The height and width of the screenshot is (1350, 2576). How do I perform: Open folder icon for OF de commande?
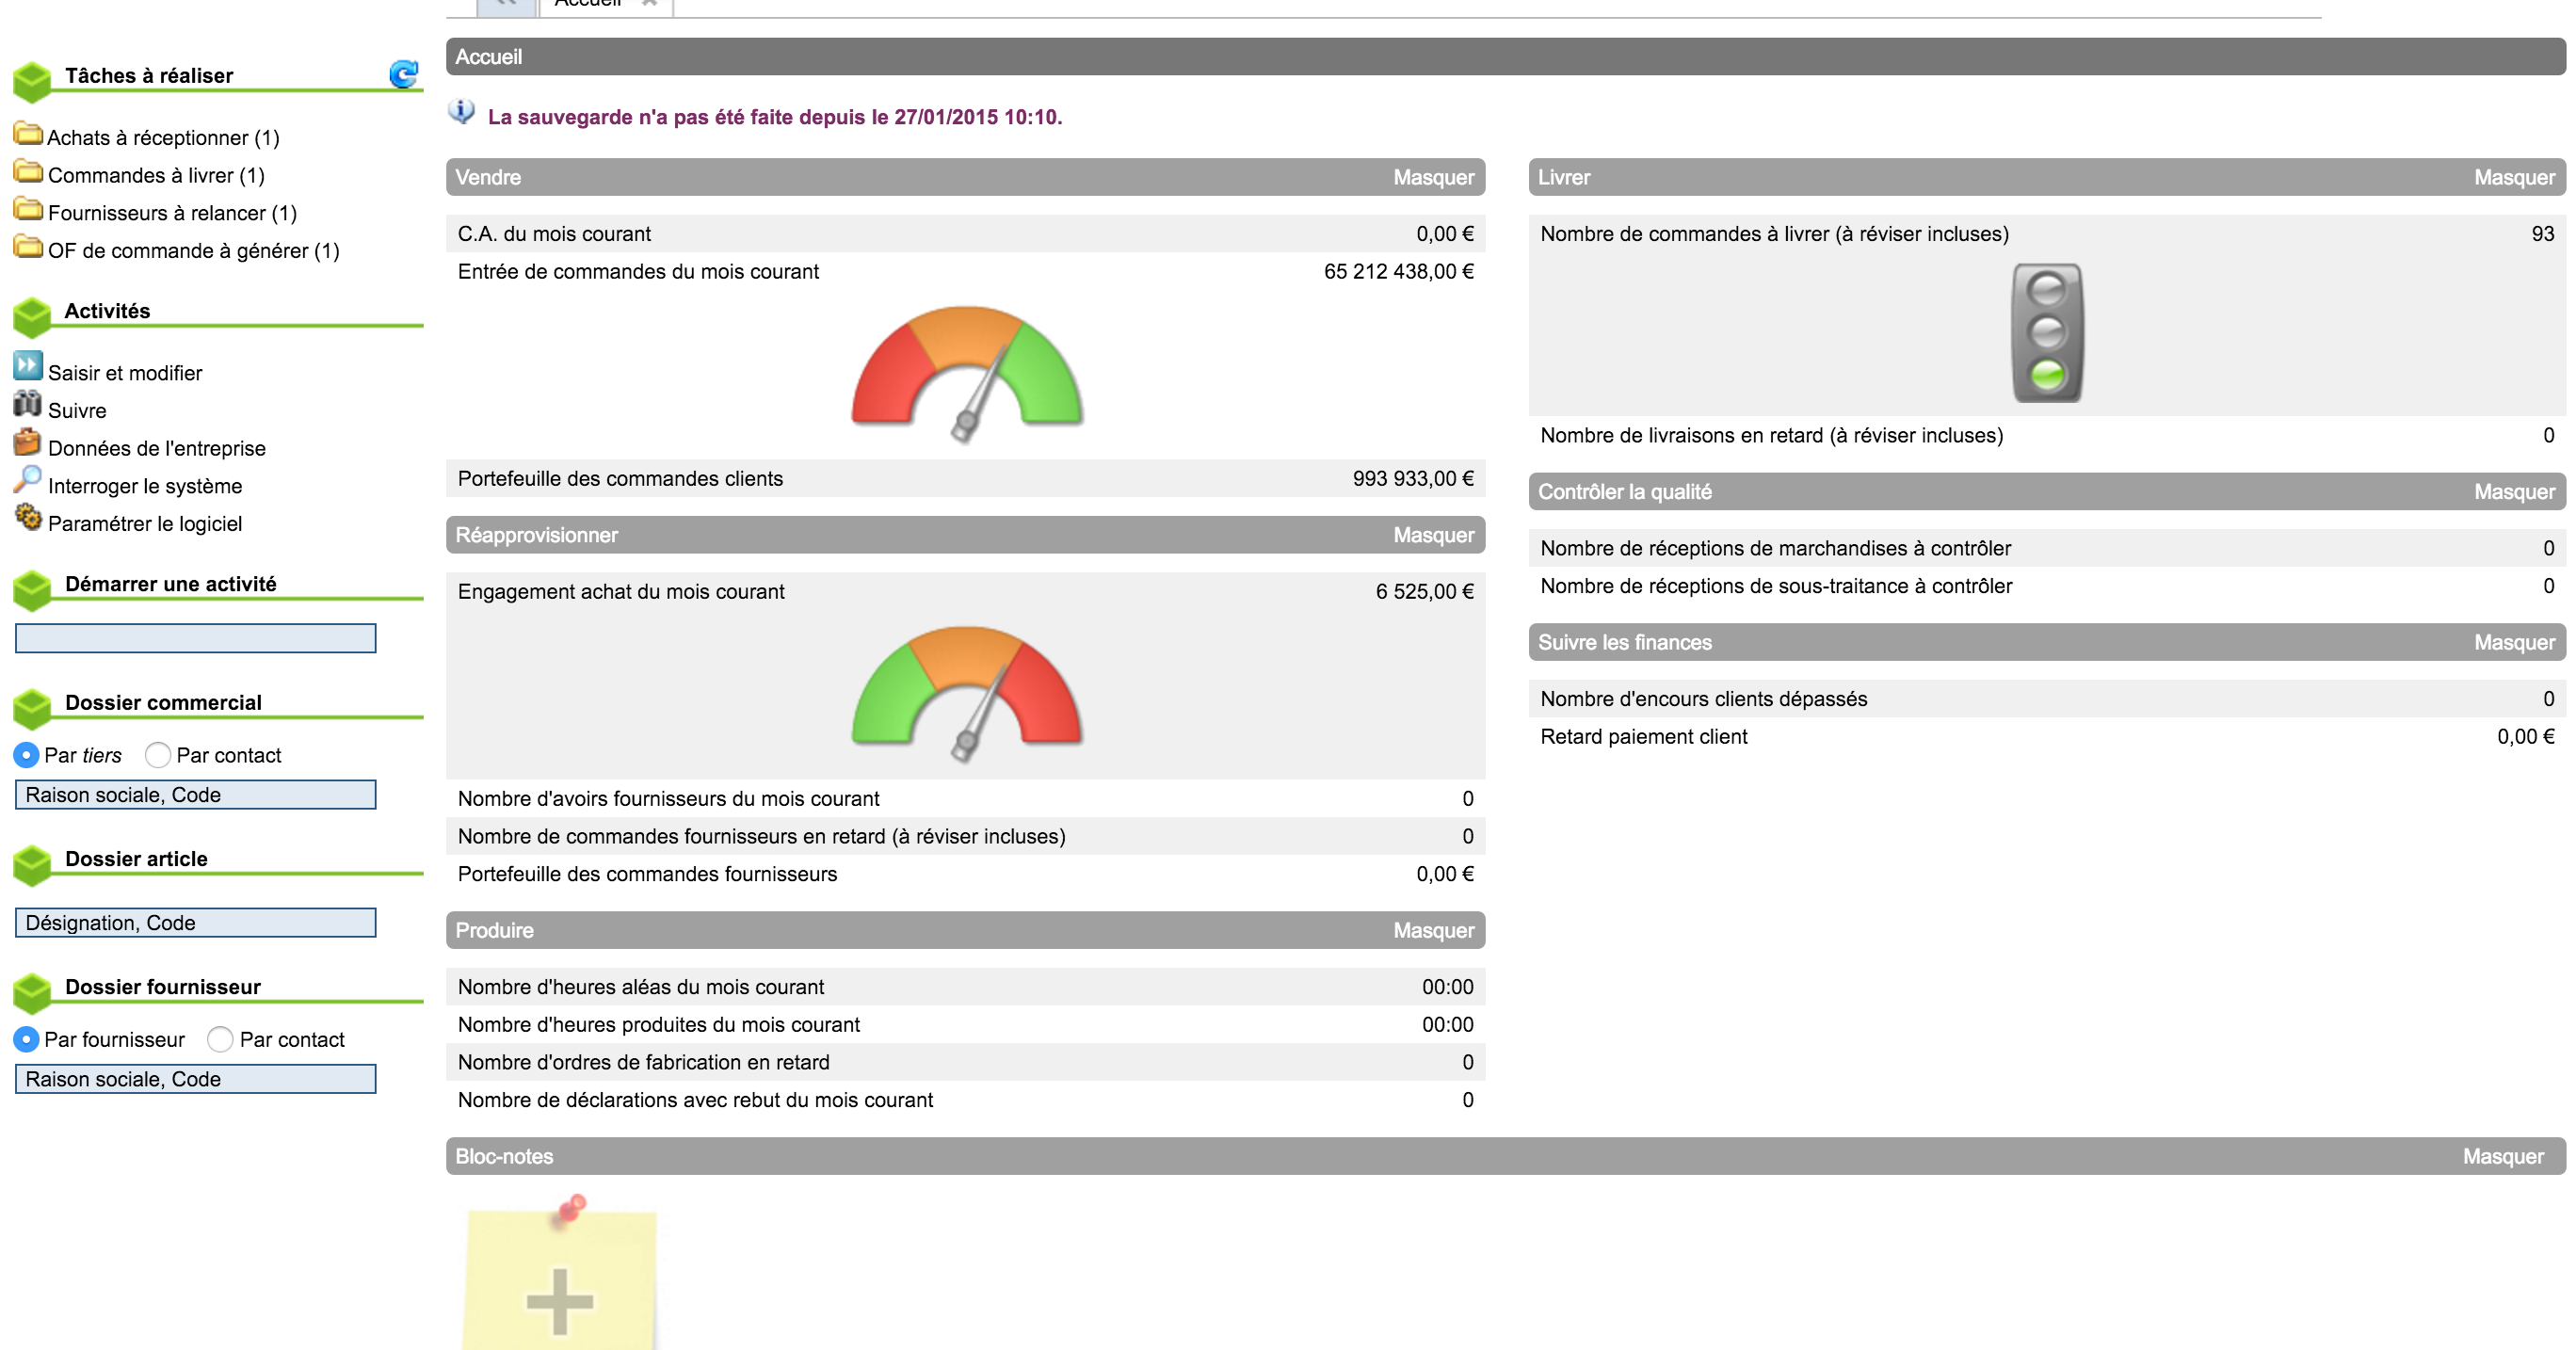[x=28, y=246]
